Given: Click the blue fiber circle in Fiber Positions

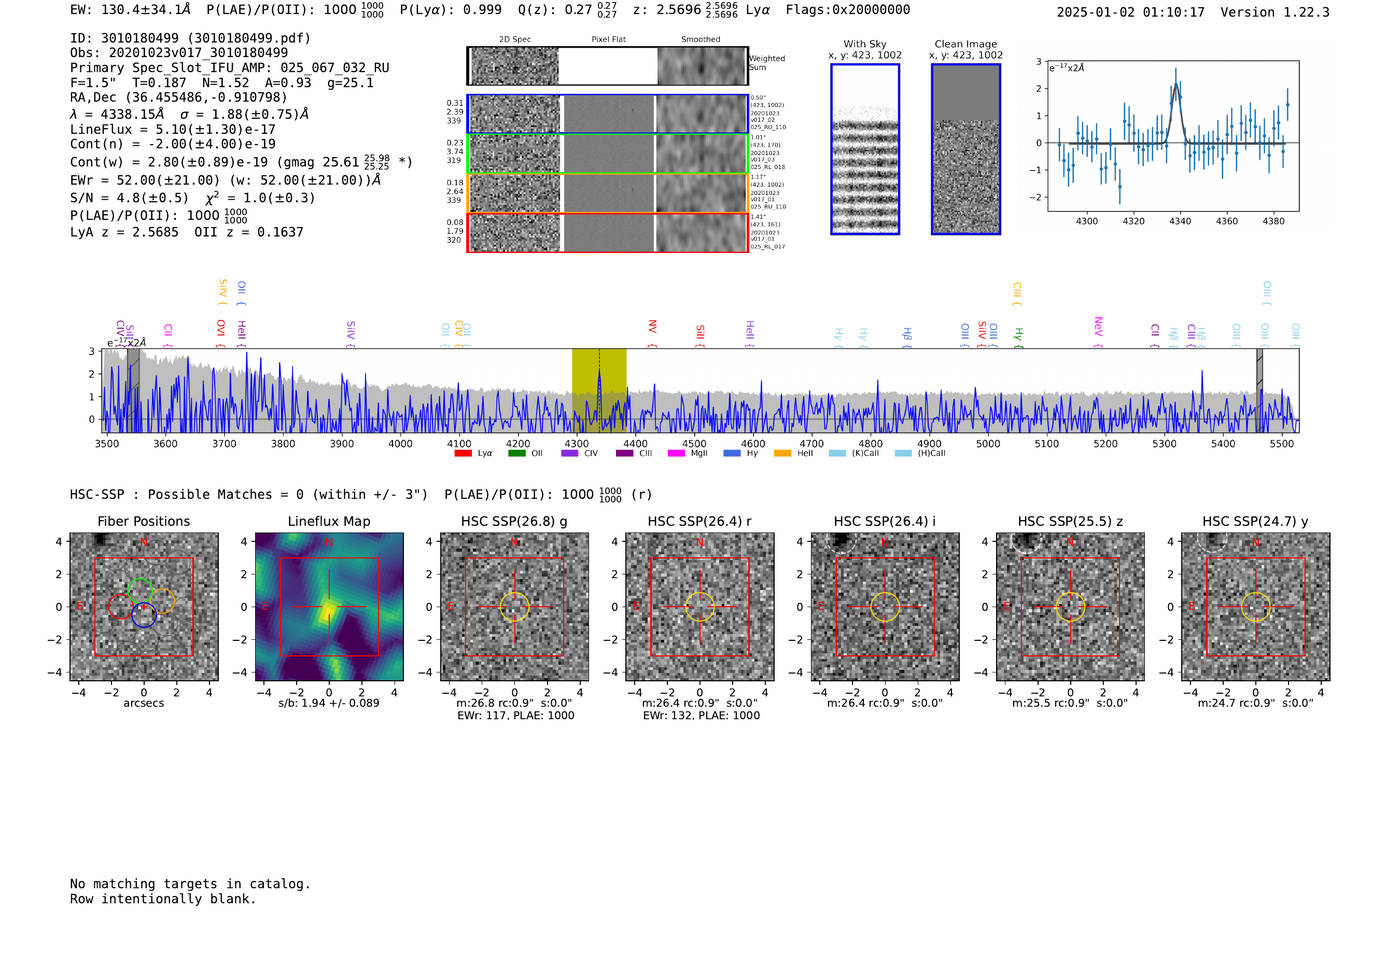Looking at the screenshot, I should pos(144,615).
